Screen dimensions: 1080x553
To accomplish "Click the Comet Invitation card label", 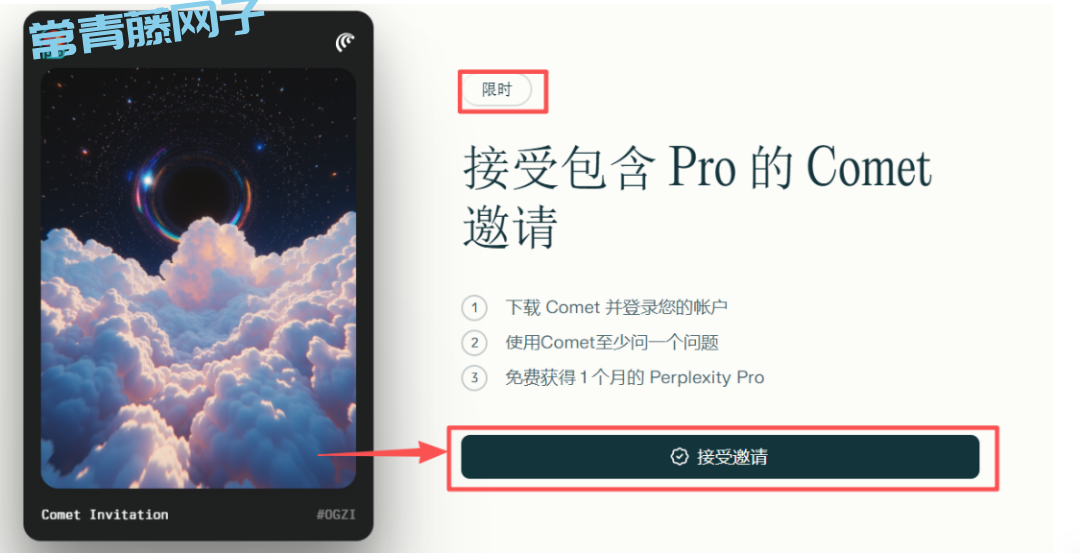I will 105,514.
